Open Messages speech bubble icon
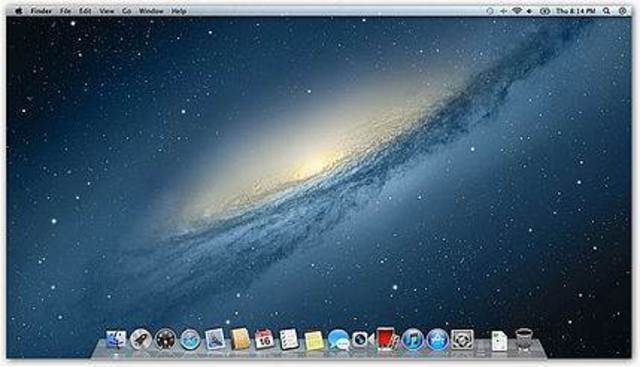 tap(338, 340)
